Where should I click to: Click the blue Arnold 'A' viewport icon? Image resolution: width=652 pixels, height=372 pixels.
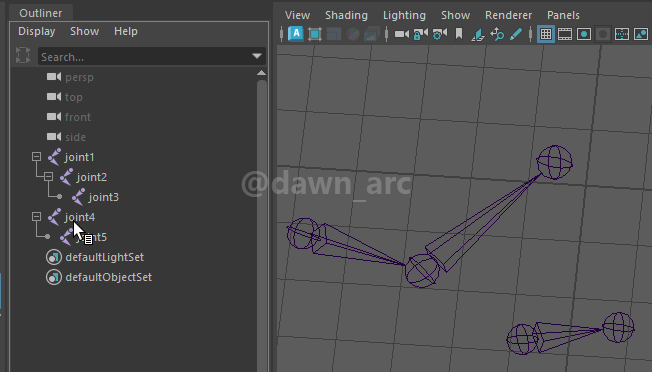pyautogui.click(x=296, y=34)
